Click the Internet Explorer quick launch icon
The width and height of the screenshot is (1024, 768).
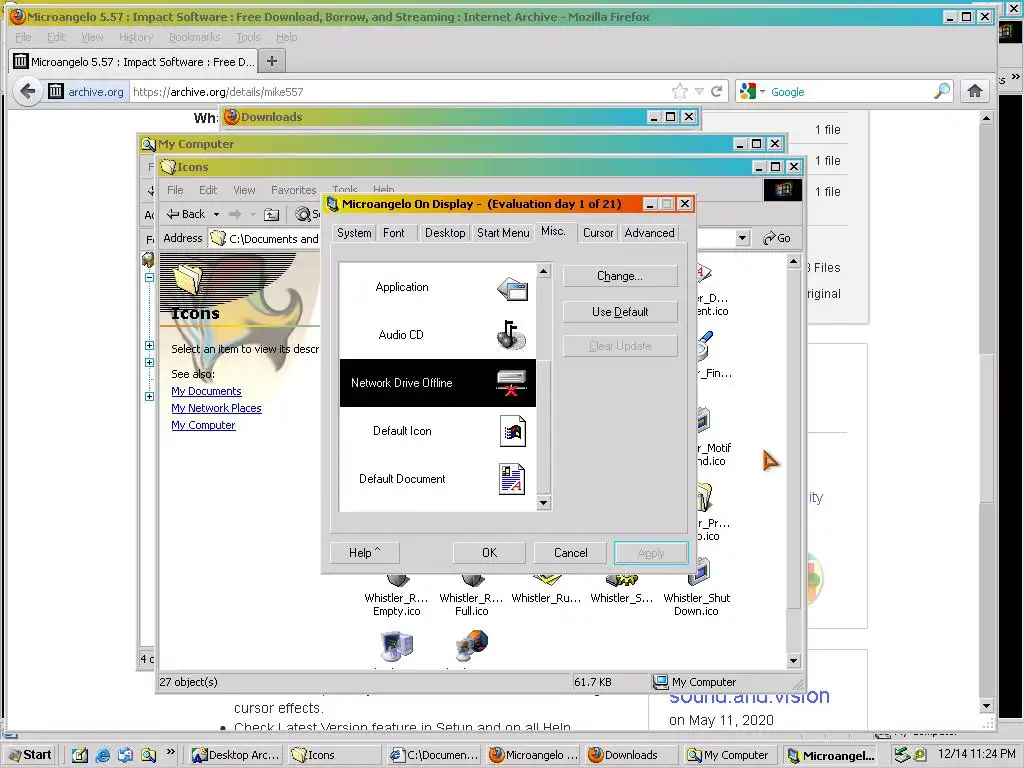click(103, 755)
